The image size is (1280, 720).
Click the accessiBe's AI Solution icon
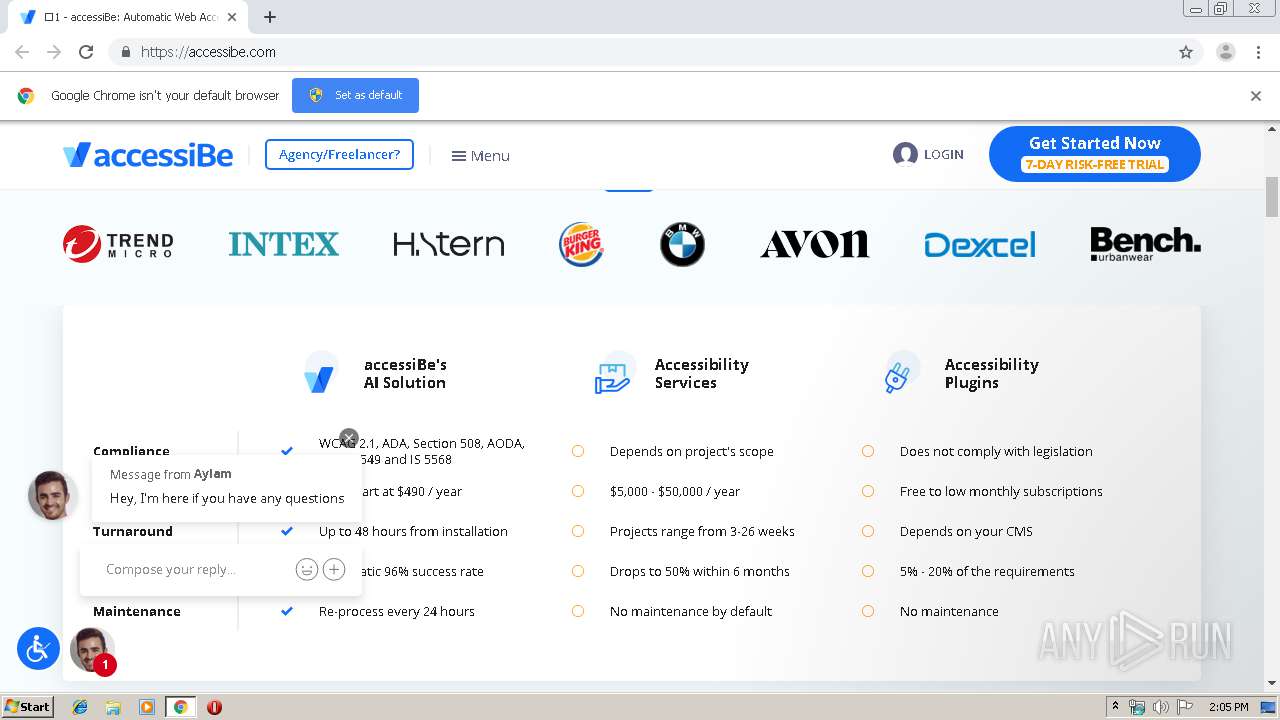coord(320,373)
